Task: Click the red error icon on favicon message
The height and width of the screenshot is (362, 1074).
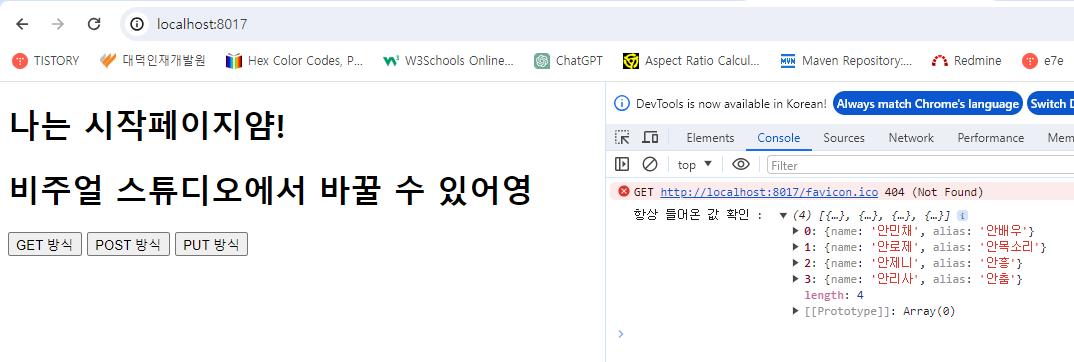Action: 623,192
